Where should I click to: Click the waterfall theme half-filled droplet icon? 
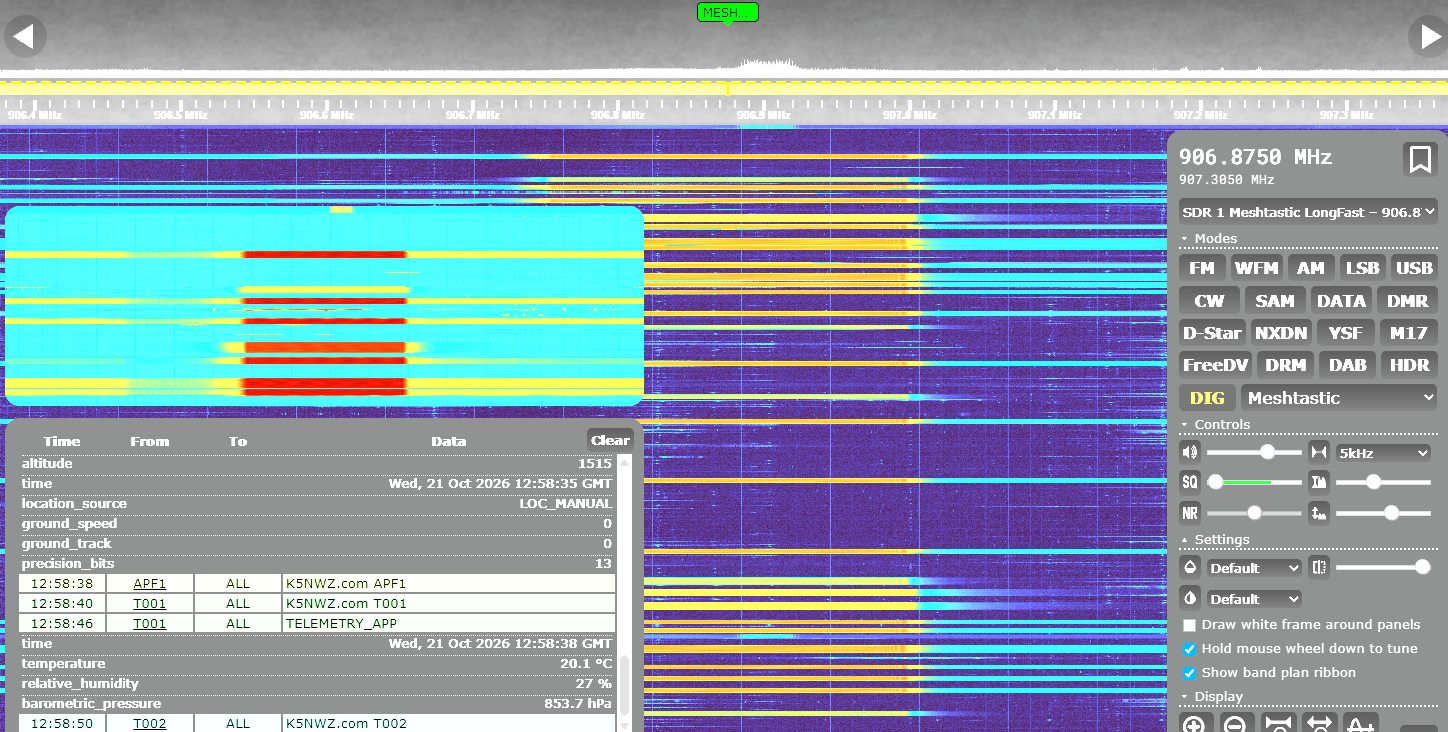click(x=1190, y=598)
